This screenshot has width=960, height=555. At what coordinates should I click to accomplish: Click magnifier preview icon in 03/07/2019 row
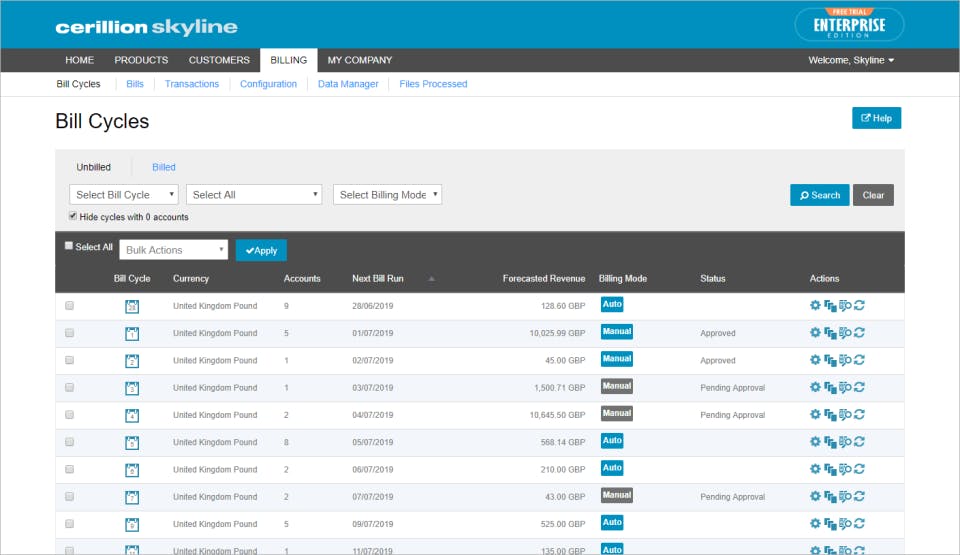[x=846, y=387]
